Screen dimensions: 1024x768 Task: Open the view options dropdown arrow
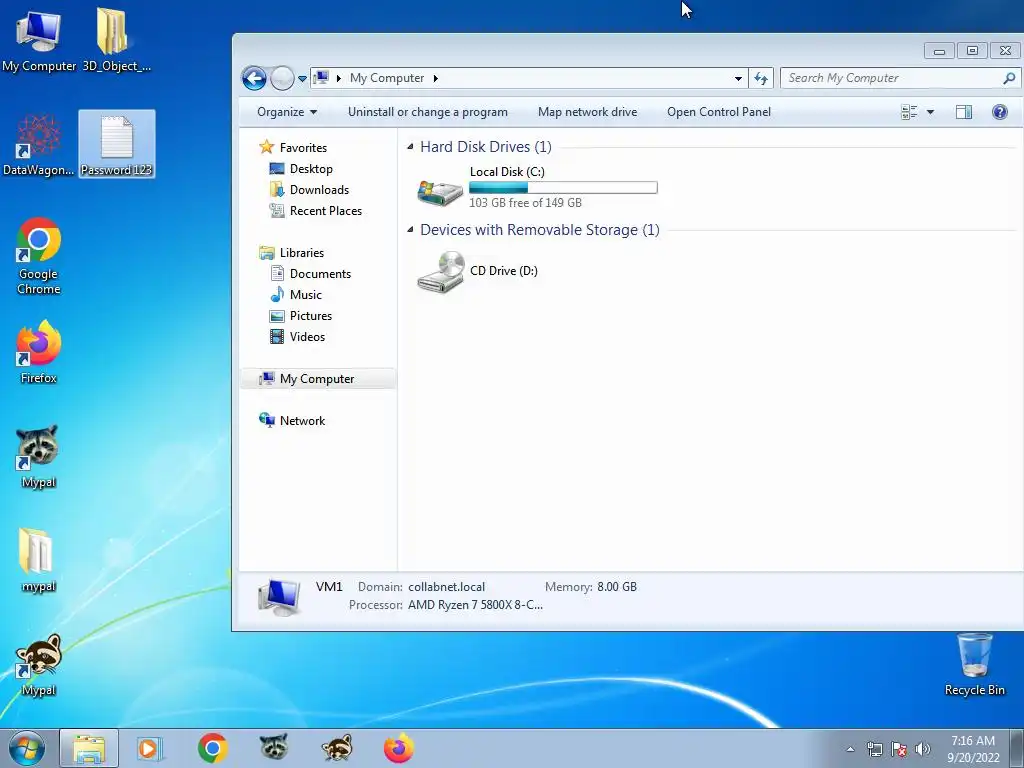[931, 112]
